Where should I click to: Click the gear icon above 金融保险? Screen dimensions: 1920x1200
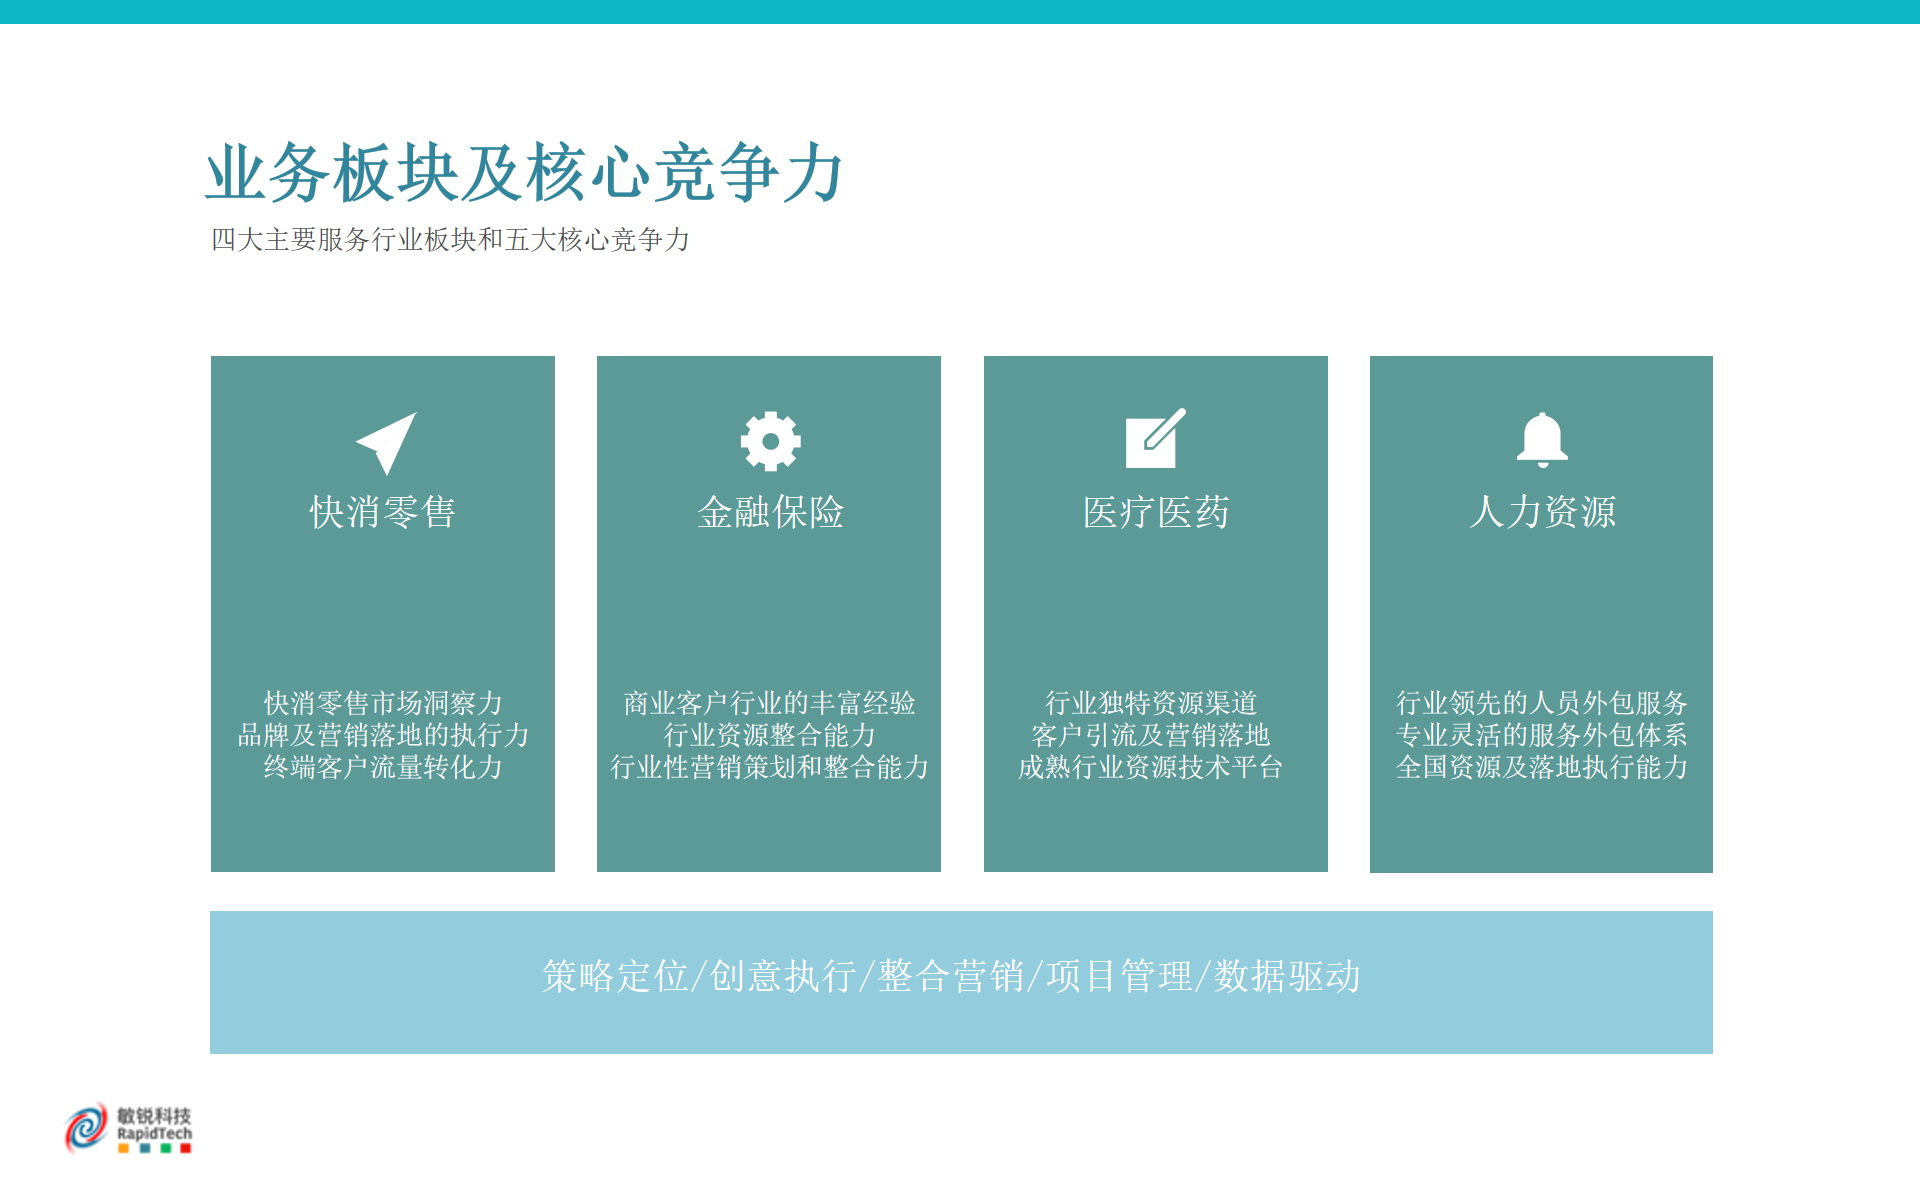pos(770,441)
